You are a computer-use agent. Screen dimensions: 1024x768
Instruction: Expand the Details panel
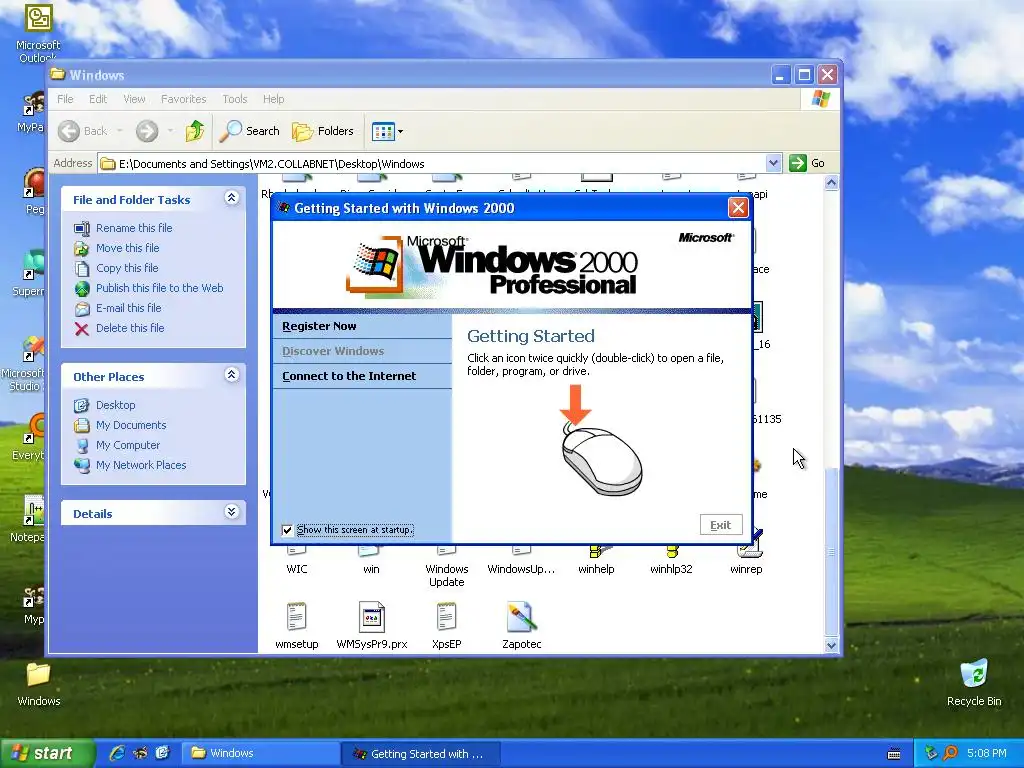231,512
